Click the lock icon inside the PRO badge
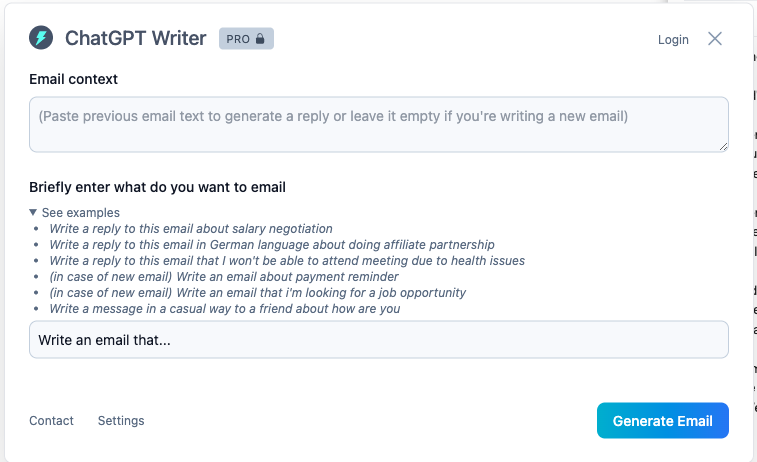Image resolution: width=757 pixels, height=462 pixels. 260,39
